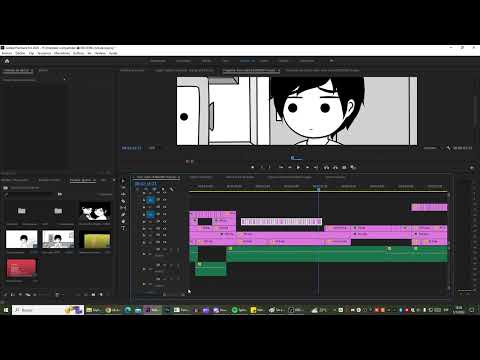The width and height of the screenshot is (480, 360).
Task: Click trash delete icon in project panel
Action: click(x=108, y=295)
